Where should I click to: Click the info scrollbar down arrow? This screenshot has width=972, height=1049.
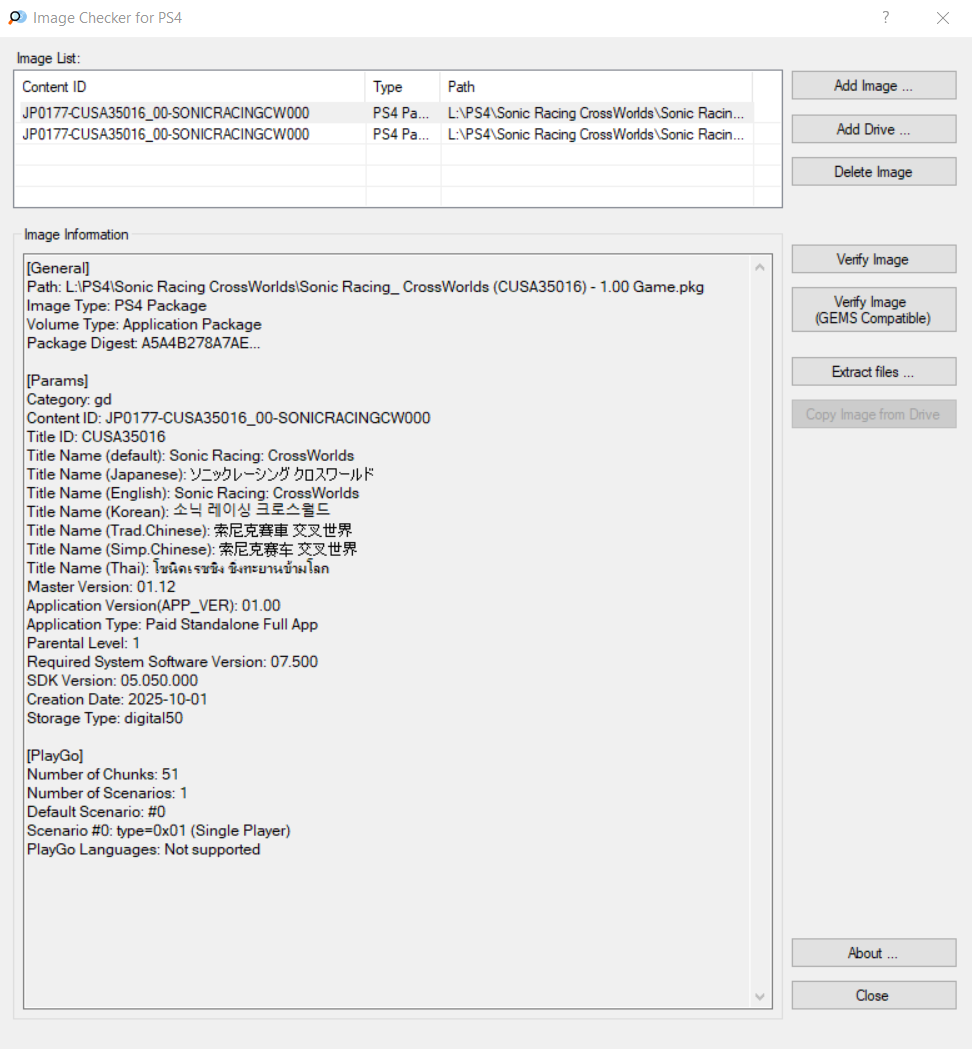click(x=760, y=997)
